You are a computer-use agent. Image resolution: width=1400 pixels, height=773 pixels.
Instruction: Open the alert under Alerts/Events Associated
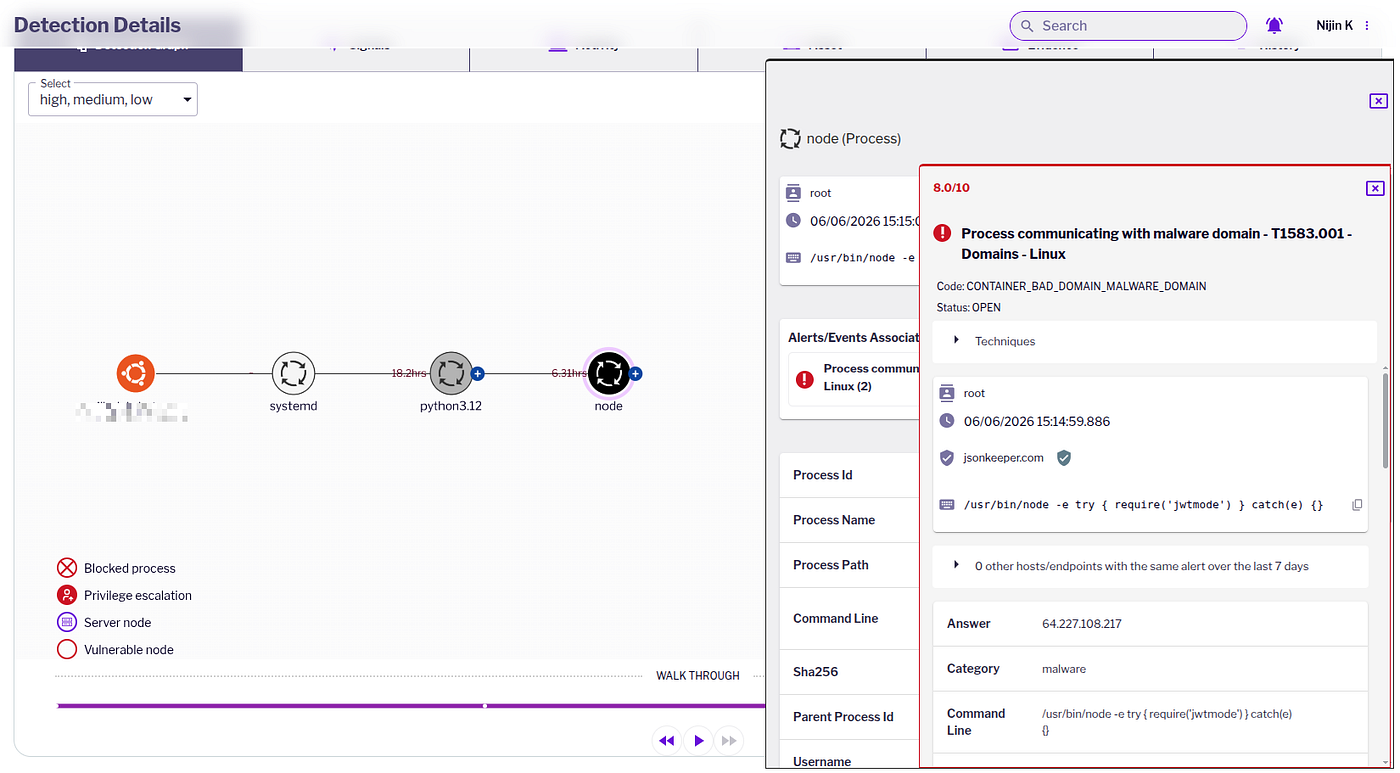[x=855, y=378]
